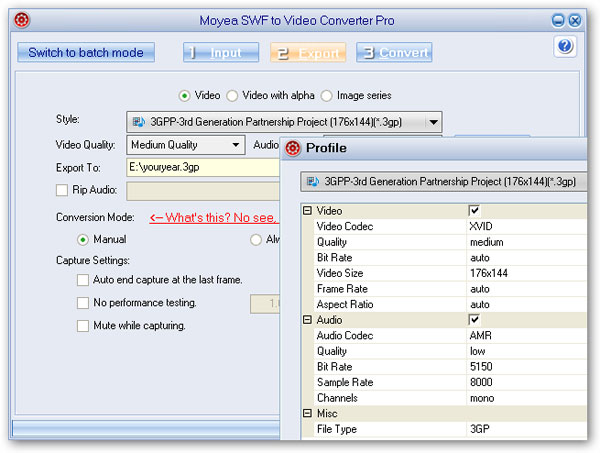Screen dimensions: 600x453
Task: Collapse the Video group in Profile
Action: coord(307,210)
